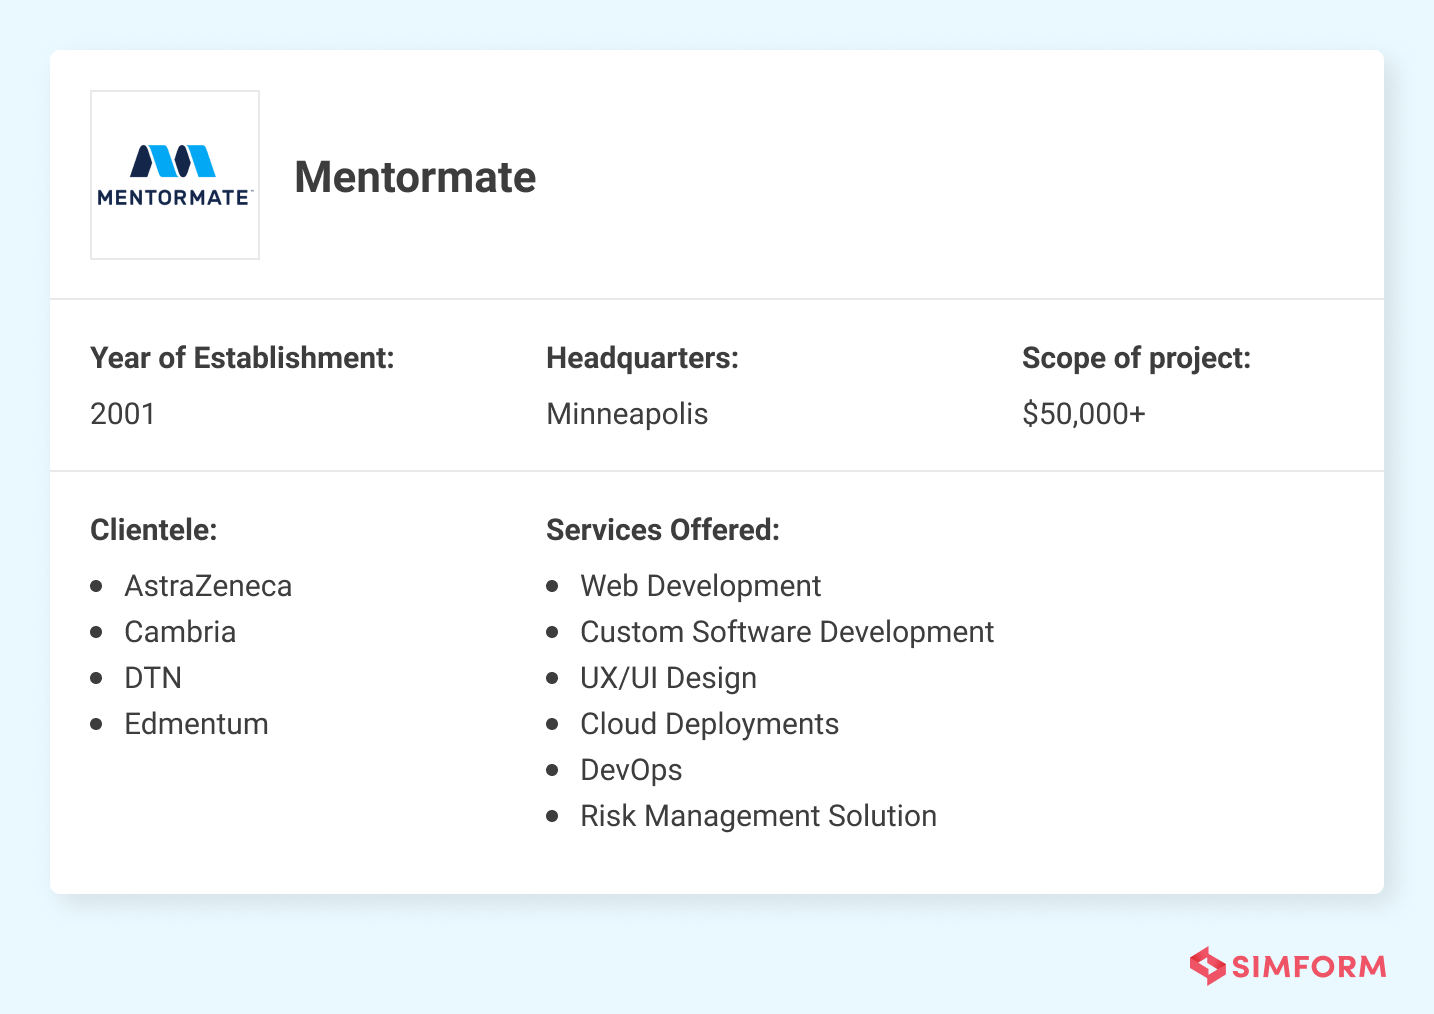Click the Mentormate company title
This screenshot has width=1434, height=1014.
415,177
